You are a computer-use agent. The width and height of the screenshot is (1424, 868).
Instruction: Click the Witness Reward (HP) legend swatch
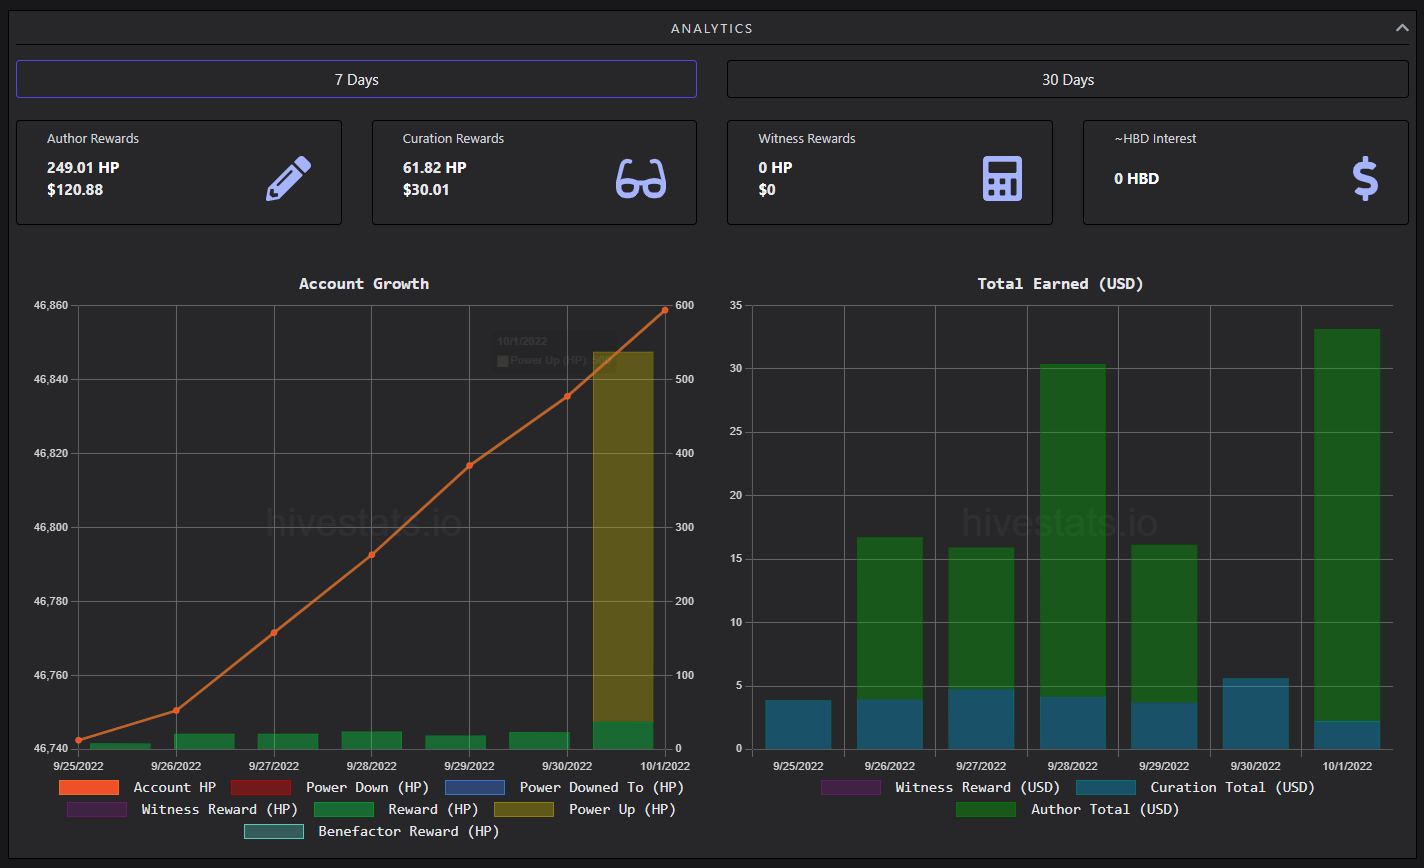click(96, 809)
